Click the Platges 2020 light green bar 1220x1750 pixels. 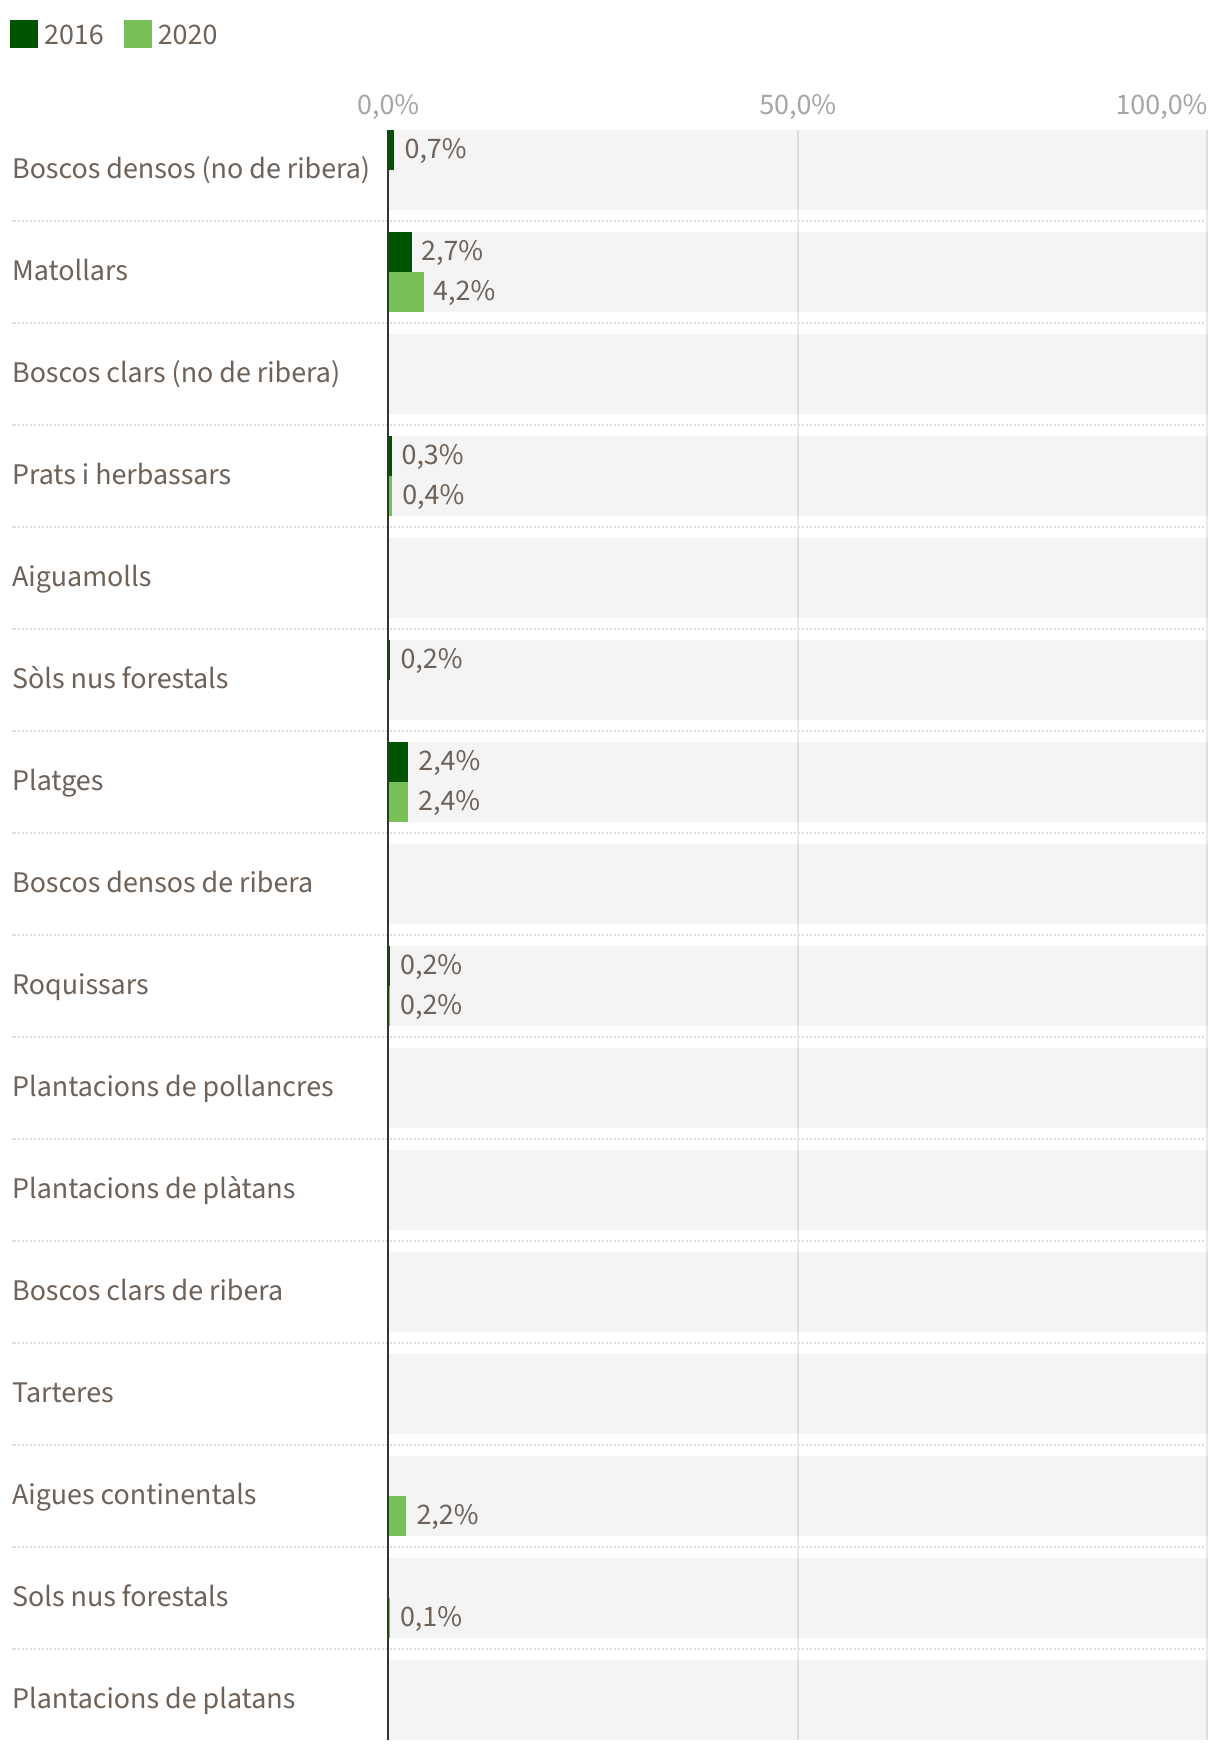(398, 802)
